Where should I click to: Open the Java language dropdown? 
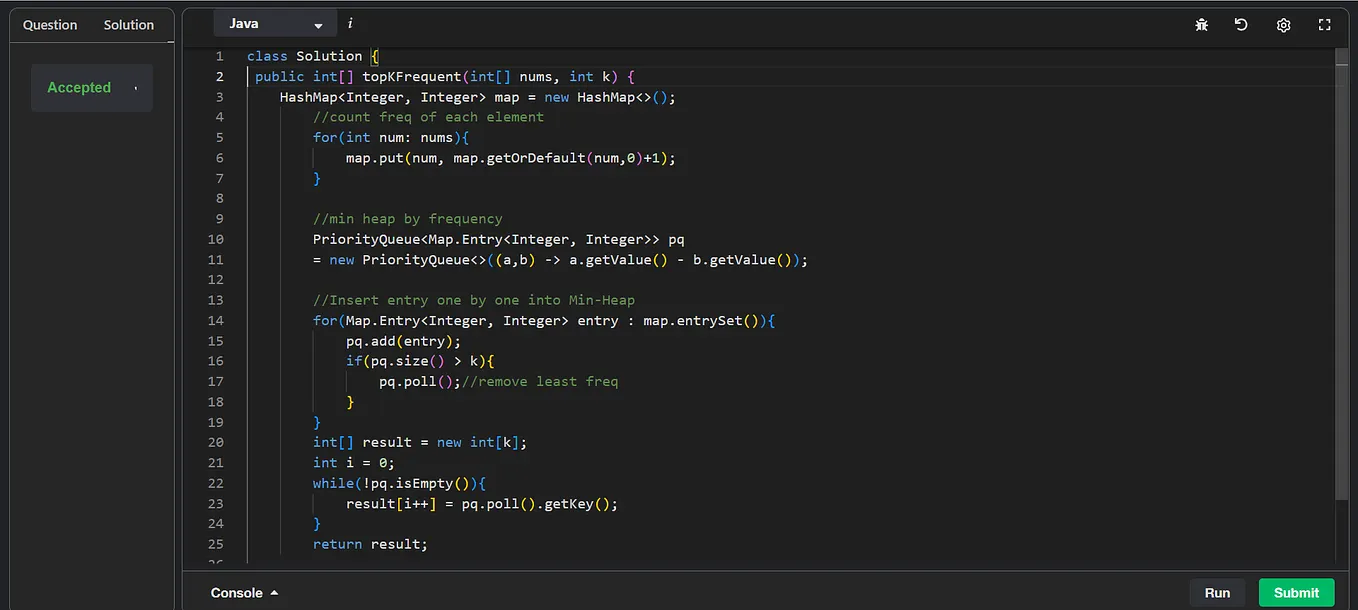tap(275, 22)
